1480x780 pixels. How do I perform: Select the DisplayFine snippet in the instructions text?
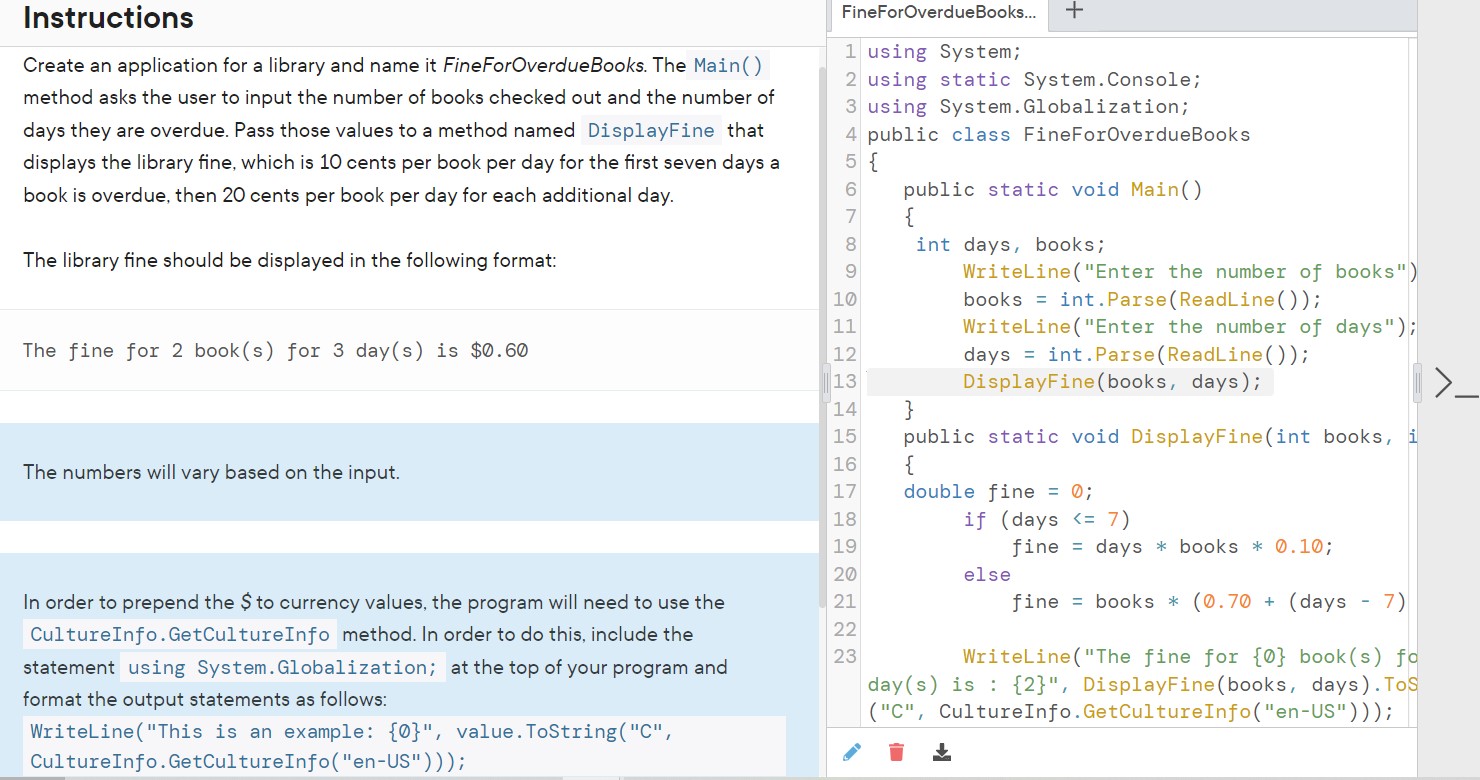(x=651, y=130)
